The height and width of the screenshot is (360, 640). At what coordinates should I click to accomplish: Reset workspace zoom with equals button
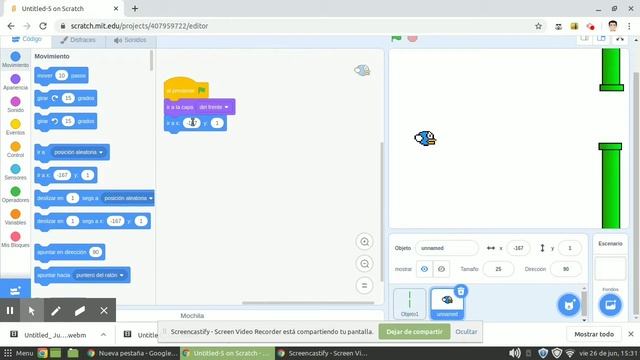(x=364, y=285)
